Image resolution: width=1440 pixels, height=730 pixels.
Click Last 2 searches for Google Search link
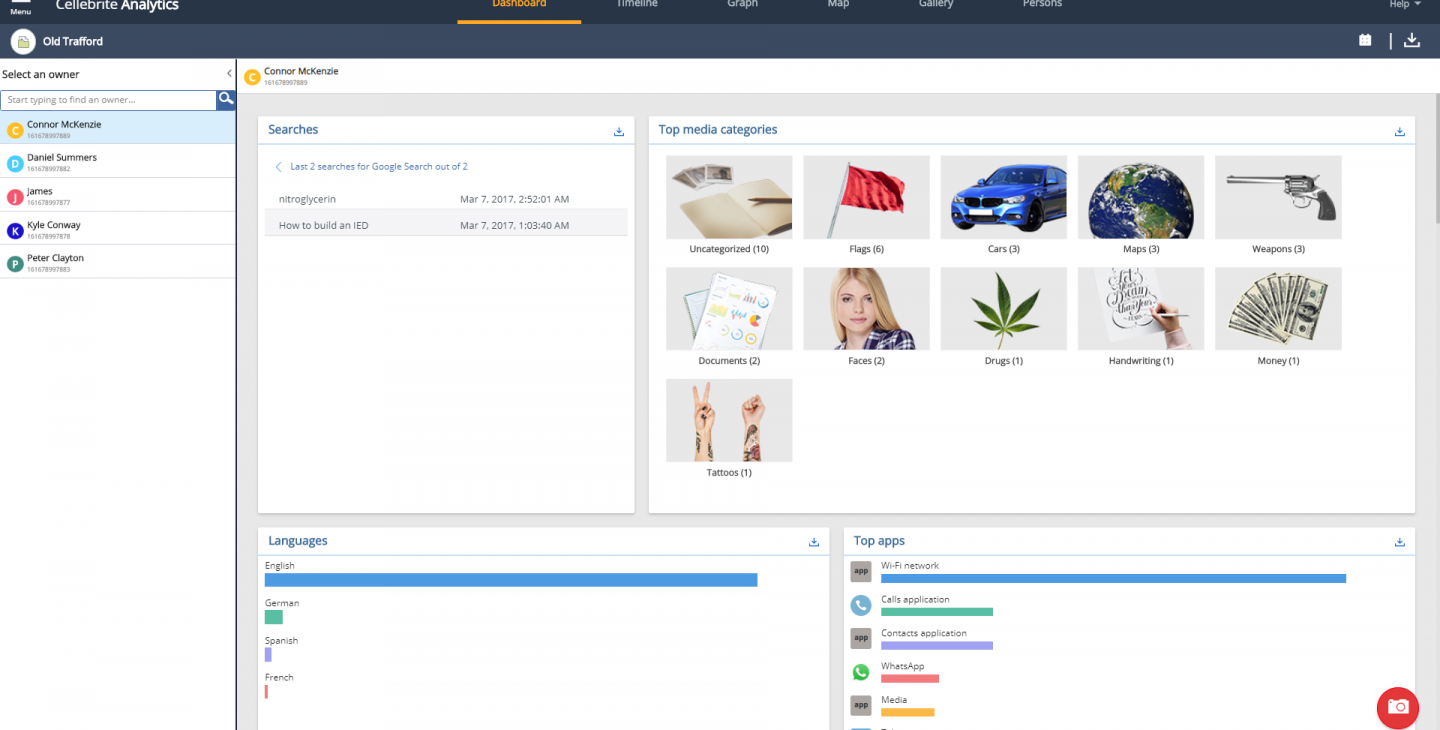tap(379, 167)
